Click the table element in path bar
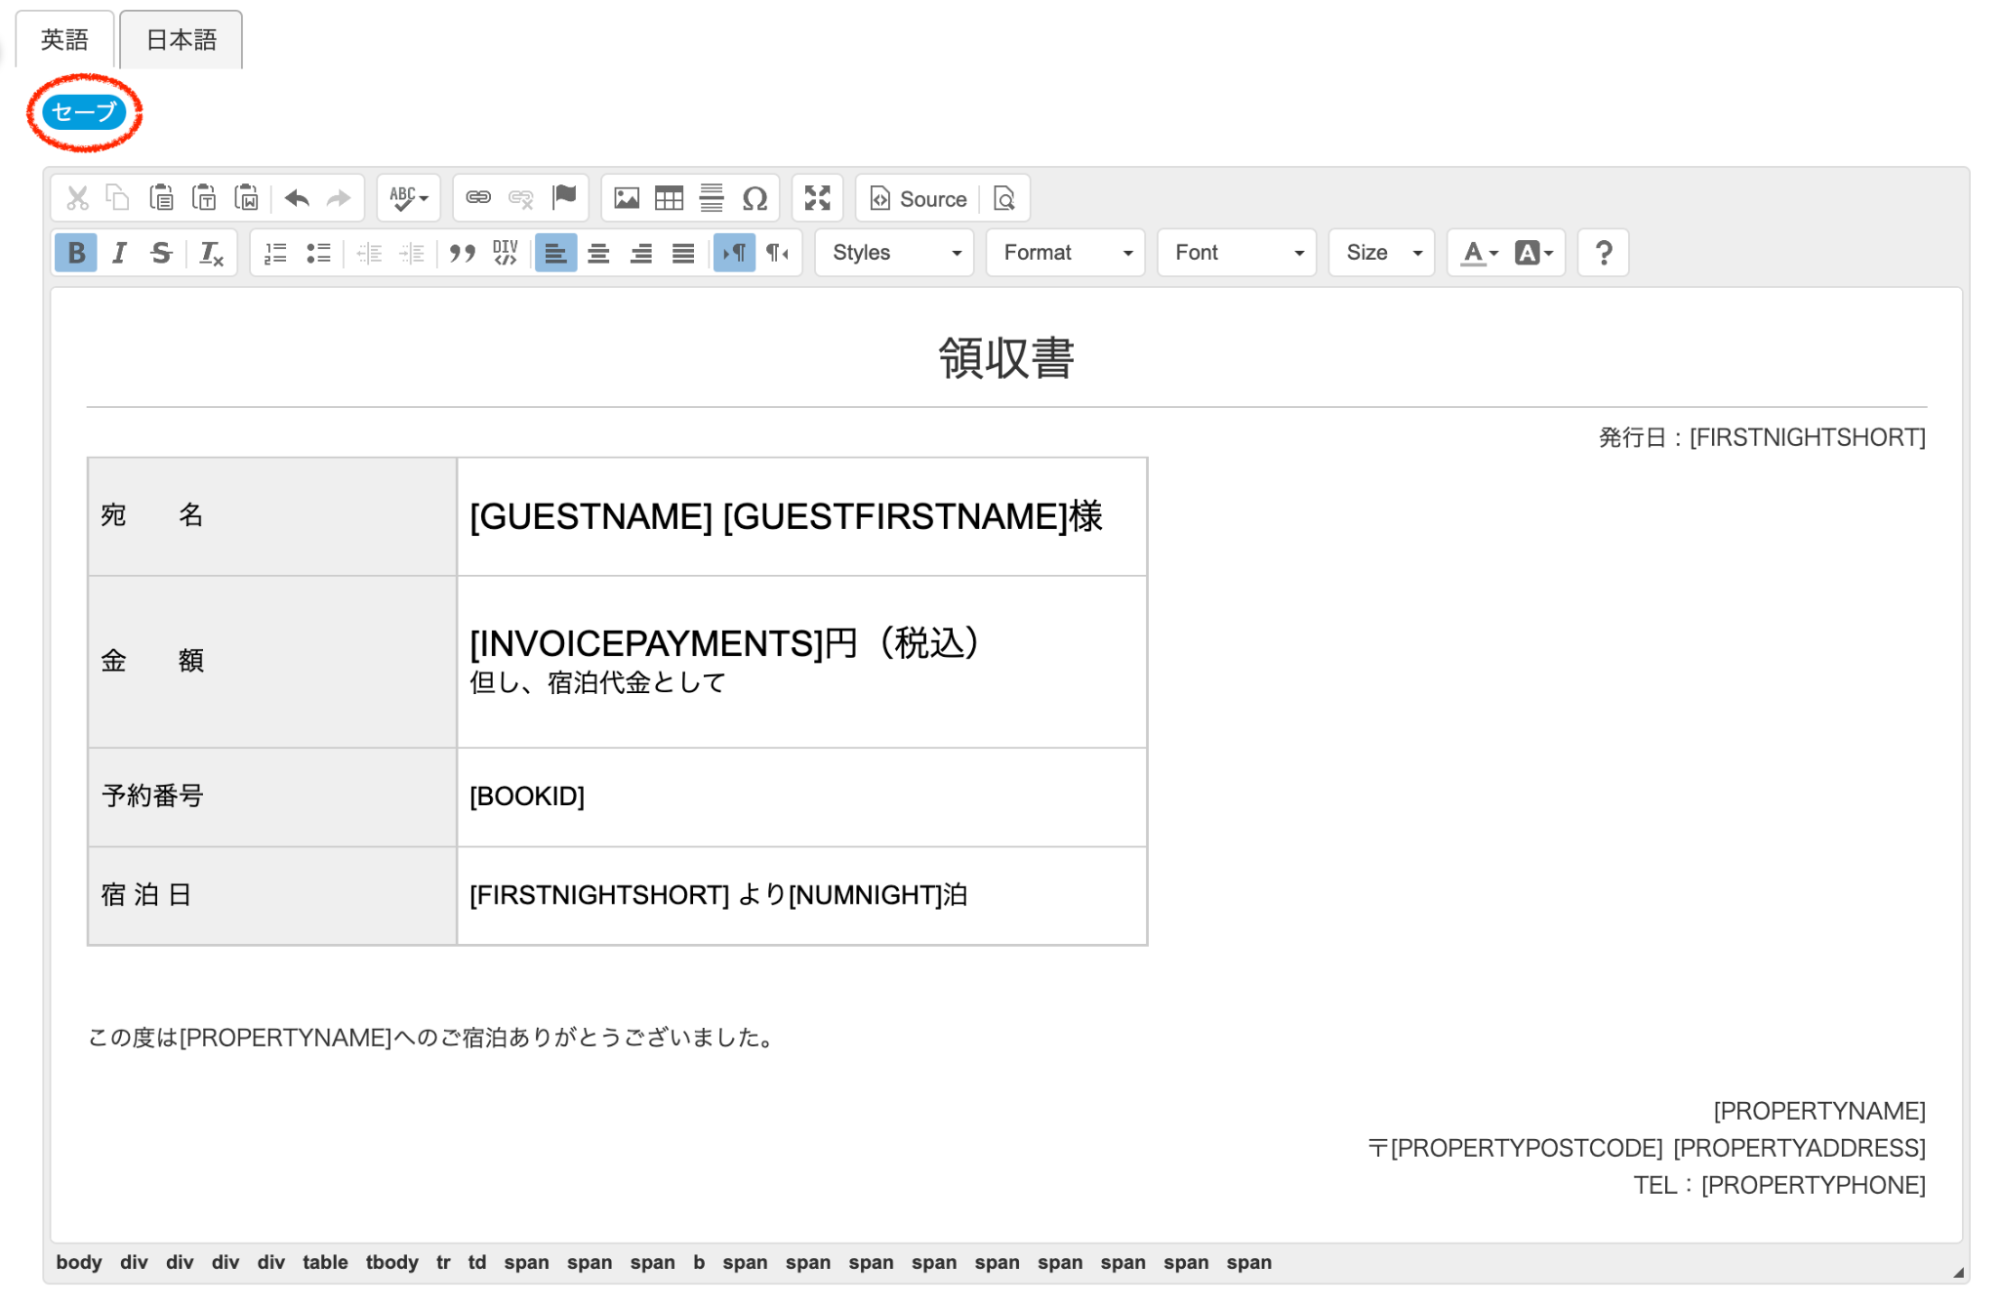The height and width of the screenshot is (1309, 1999). tap(325, 1262)
